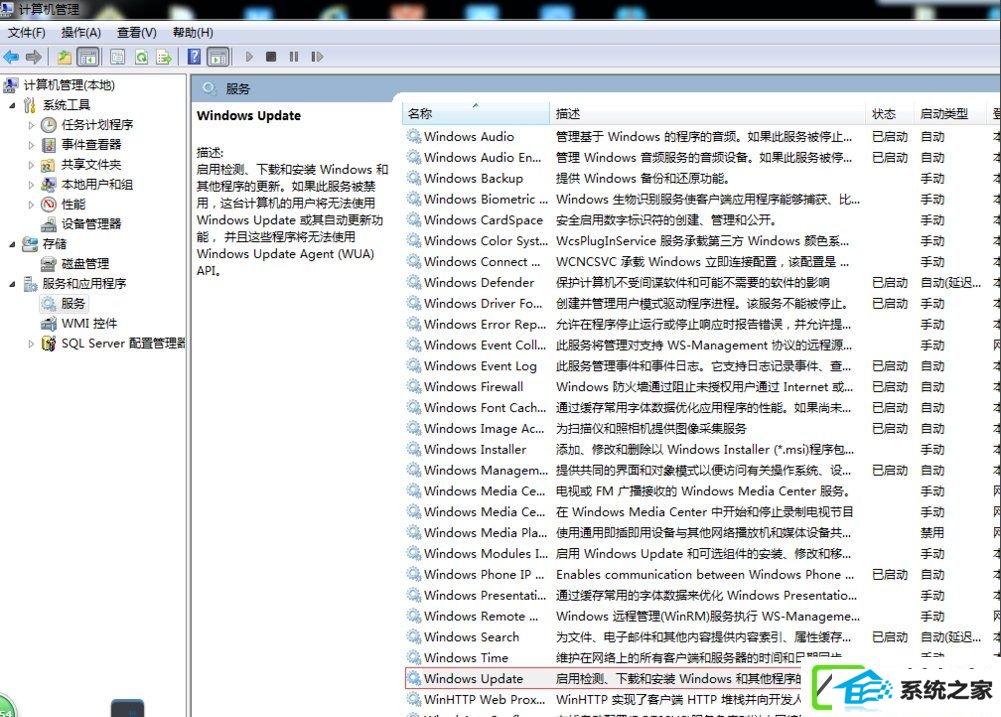Open the 帮助(H) menu

click(193, 33)
